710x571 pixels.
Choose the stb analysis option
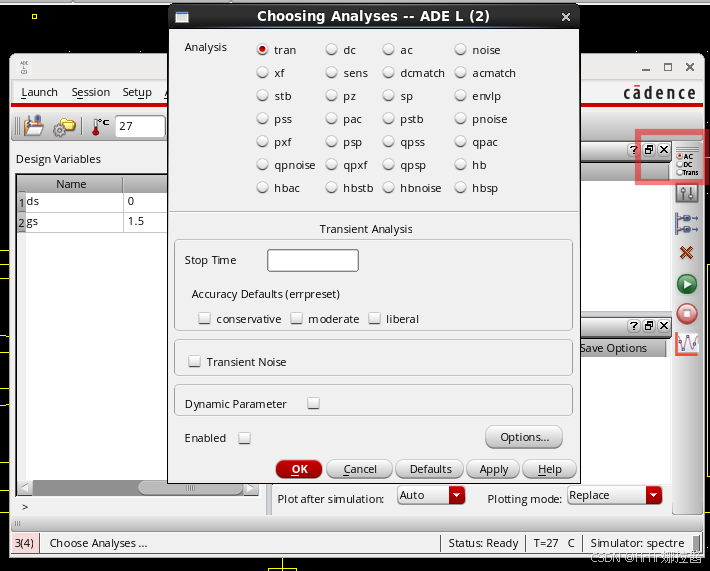click(x=262, y=96)
